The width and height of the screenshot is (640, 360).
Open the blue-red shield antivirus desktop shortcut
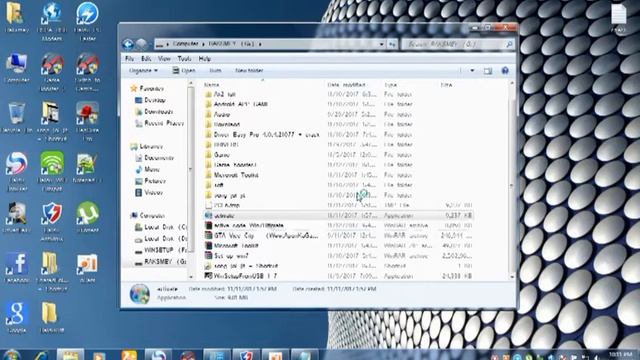(x=52, y=221)
